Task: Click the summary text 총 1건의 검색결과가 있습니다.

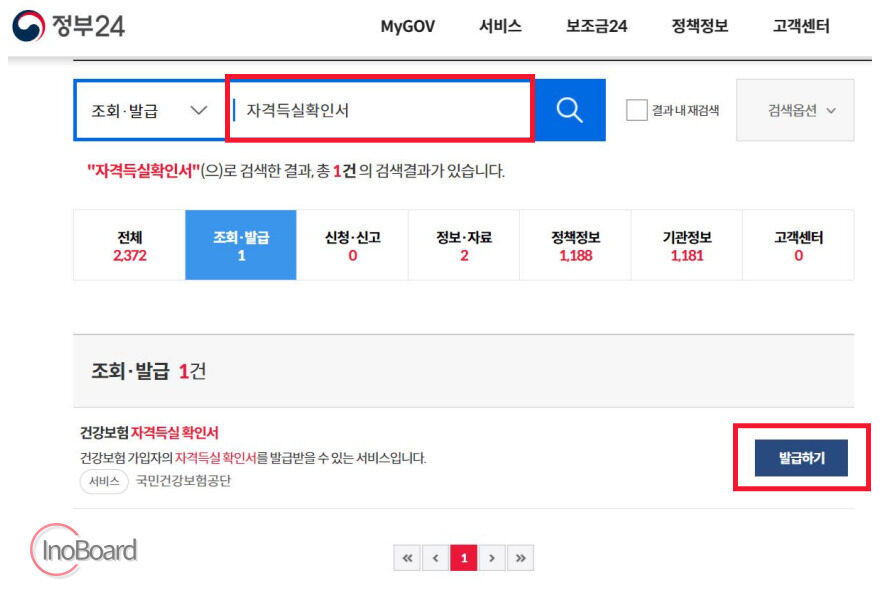Action: click(411, 170)
